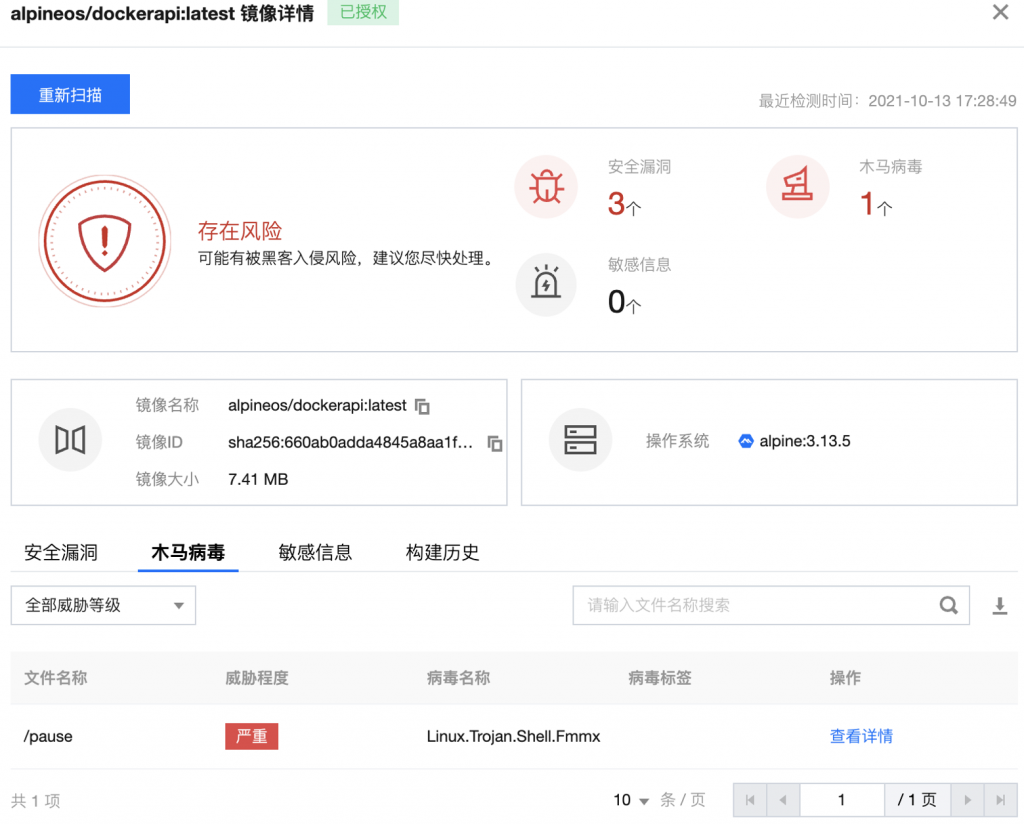Screen dimensions: 1024x824
Task: Click the 存在风险 risk status heading
Action: point(240,230)
